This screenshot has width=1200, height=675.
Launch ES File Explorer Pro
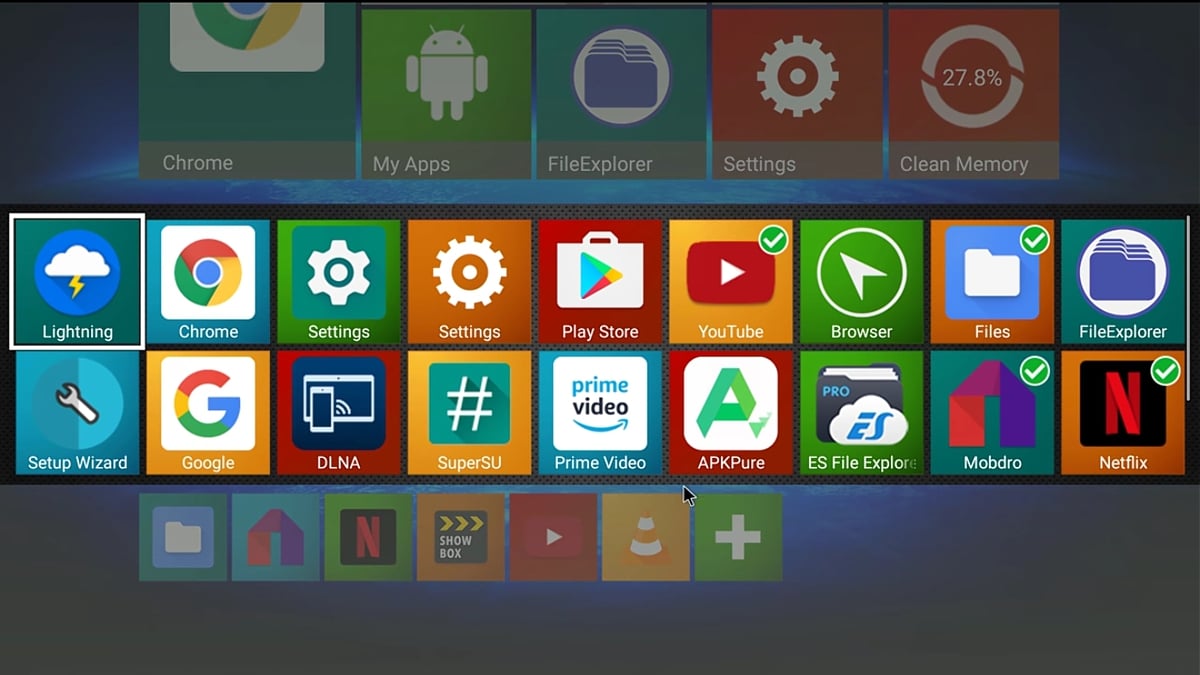click(861, 412)
